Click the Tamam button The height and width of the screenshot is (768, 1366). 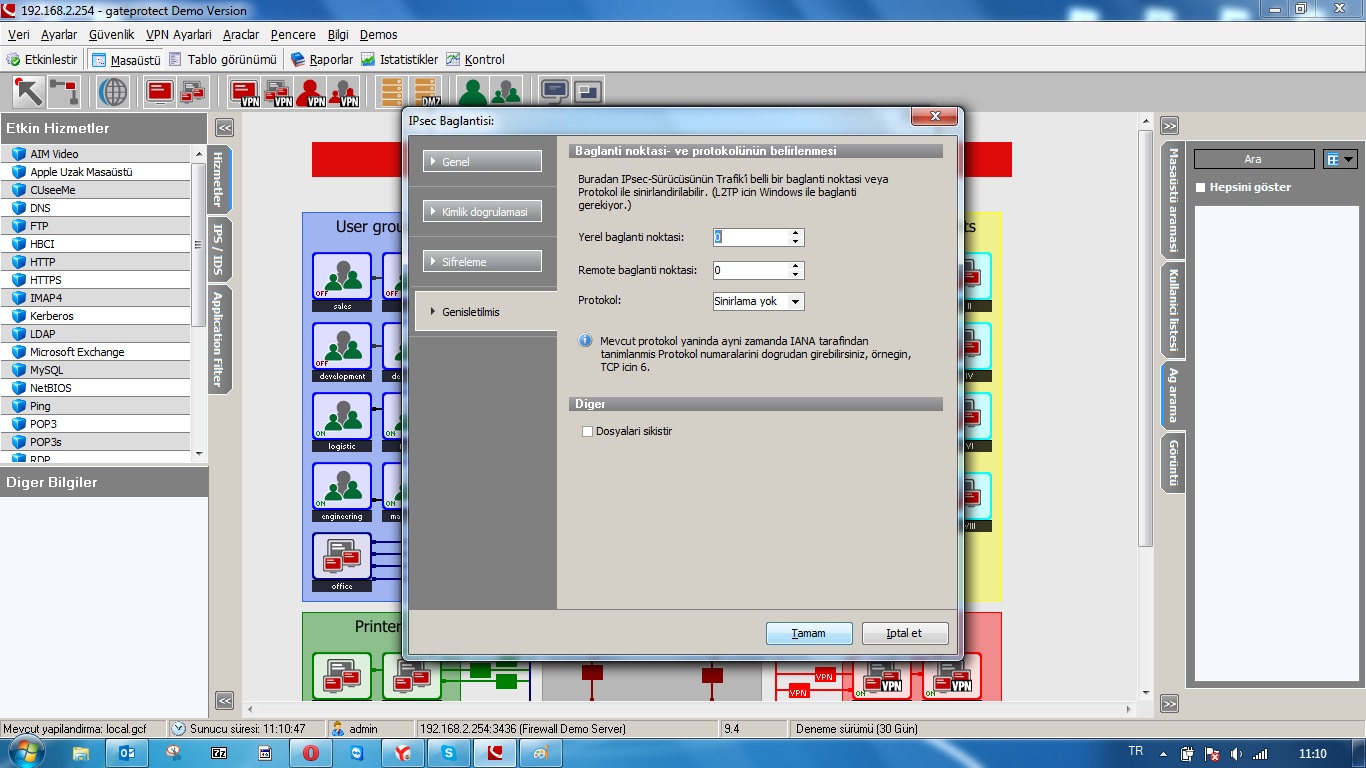click(x=809, y=634)
